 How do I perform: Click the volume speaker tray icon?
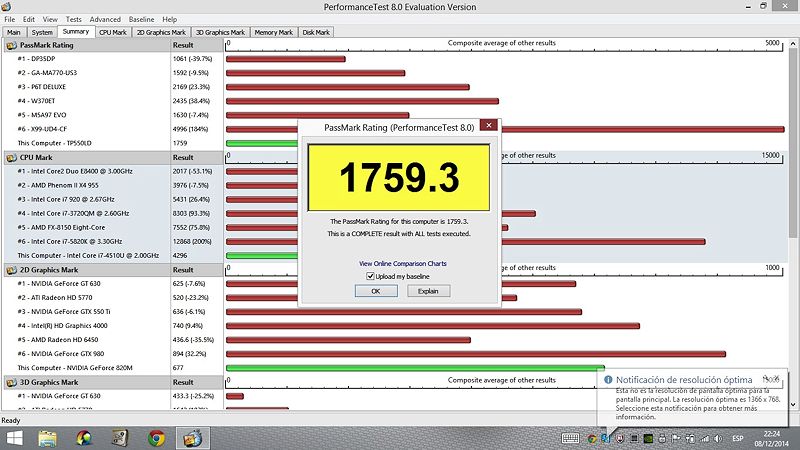pyautogui.click(x=718, y=438)
